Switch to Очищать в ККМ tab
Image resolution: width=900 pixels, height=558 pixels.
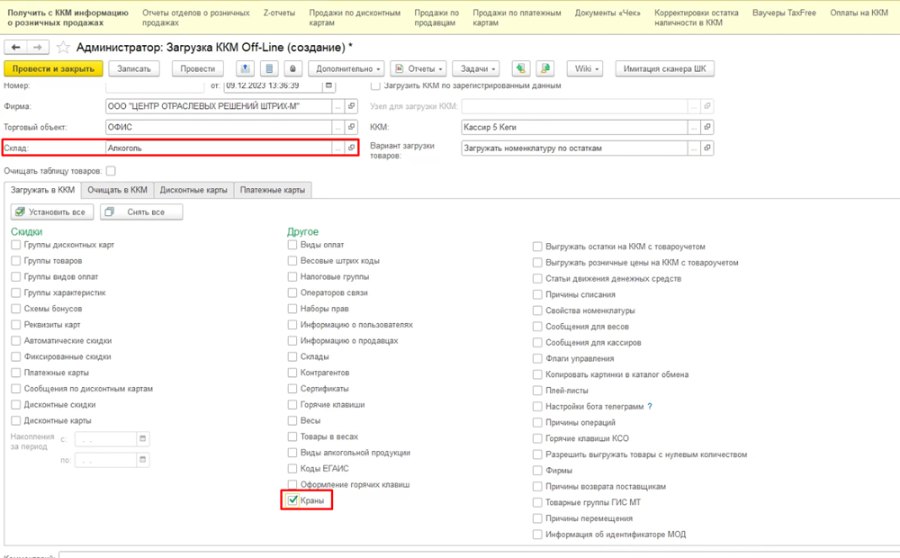click(117, 190)
